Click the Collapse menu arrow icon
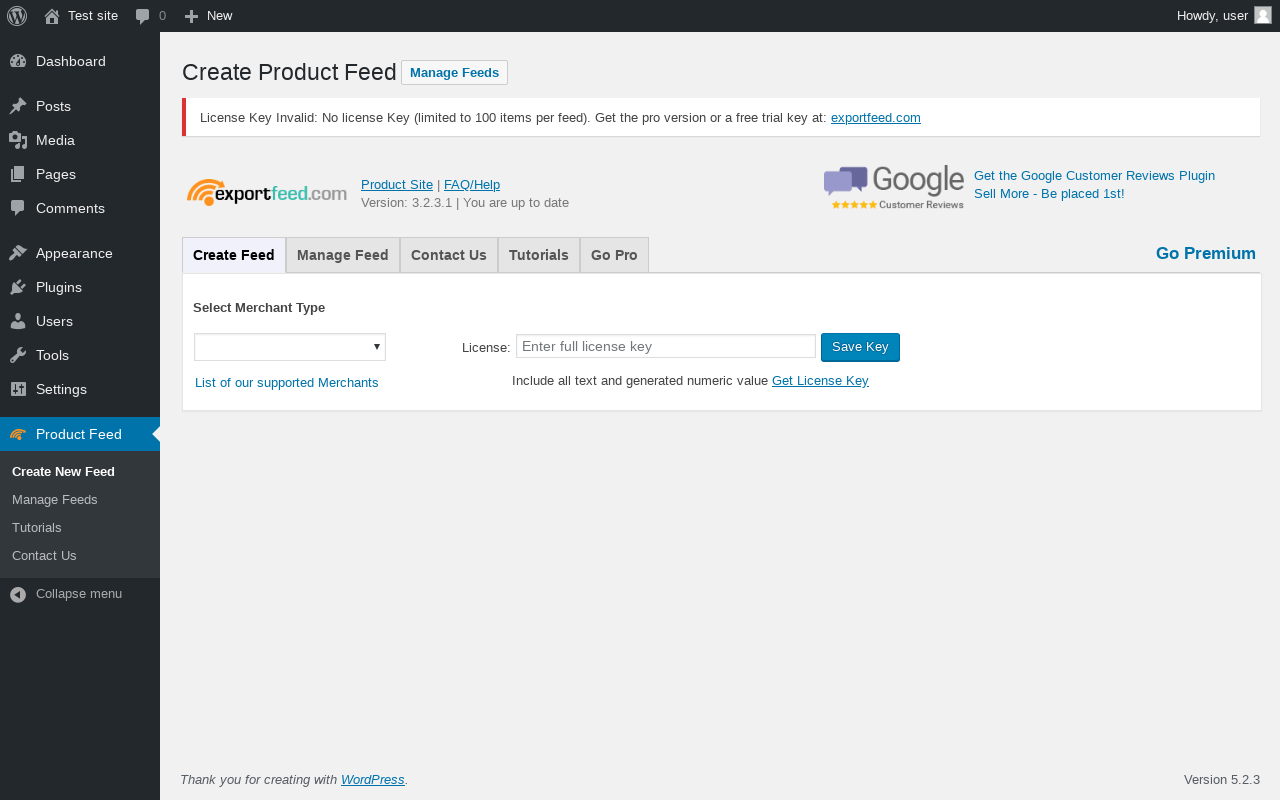This screenshot has width=1280, height=800. [18, 594]
